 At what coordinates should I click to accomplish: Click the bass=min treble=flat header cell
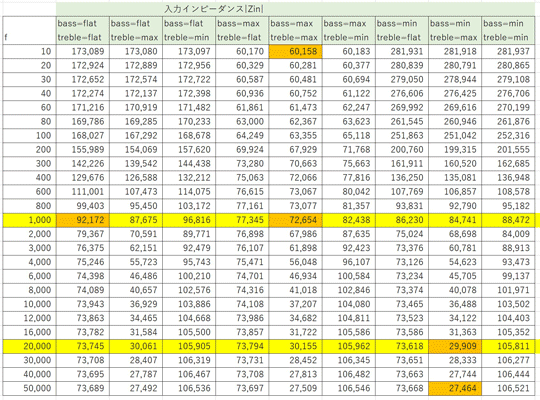[402, 30]
